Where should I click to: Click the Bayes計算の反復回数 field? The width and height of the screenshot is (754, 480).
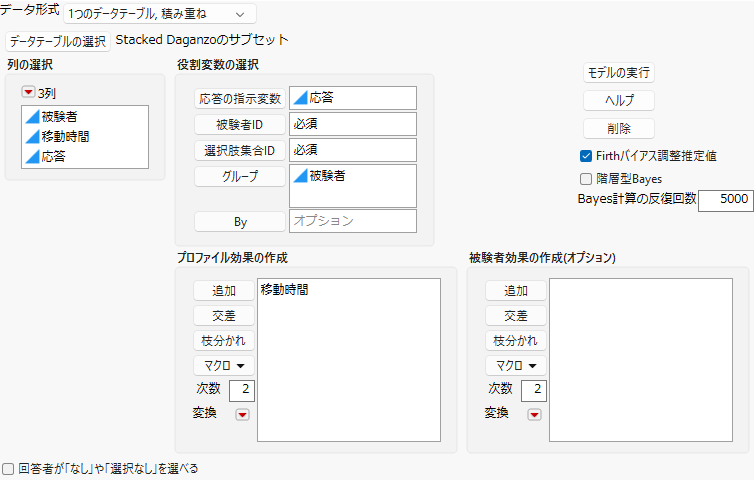point(726,200)
